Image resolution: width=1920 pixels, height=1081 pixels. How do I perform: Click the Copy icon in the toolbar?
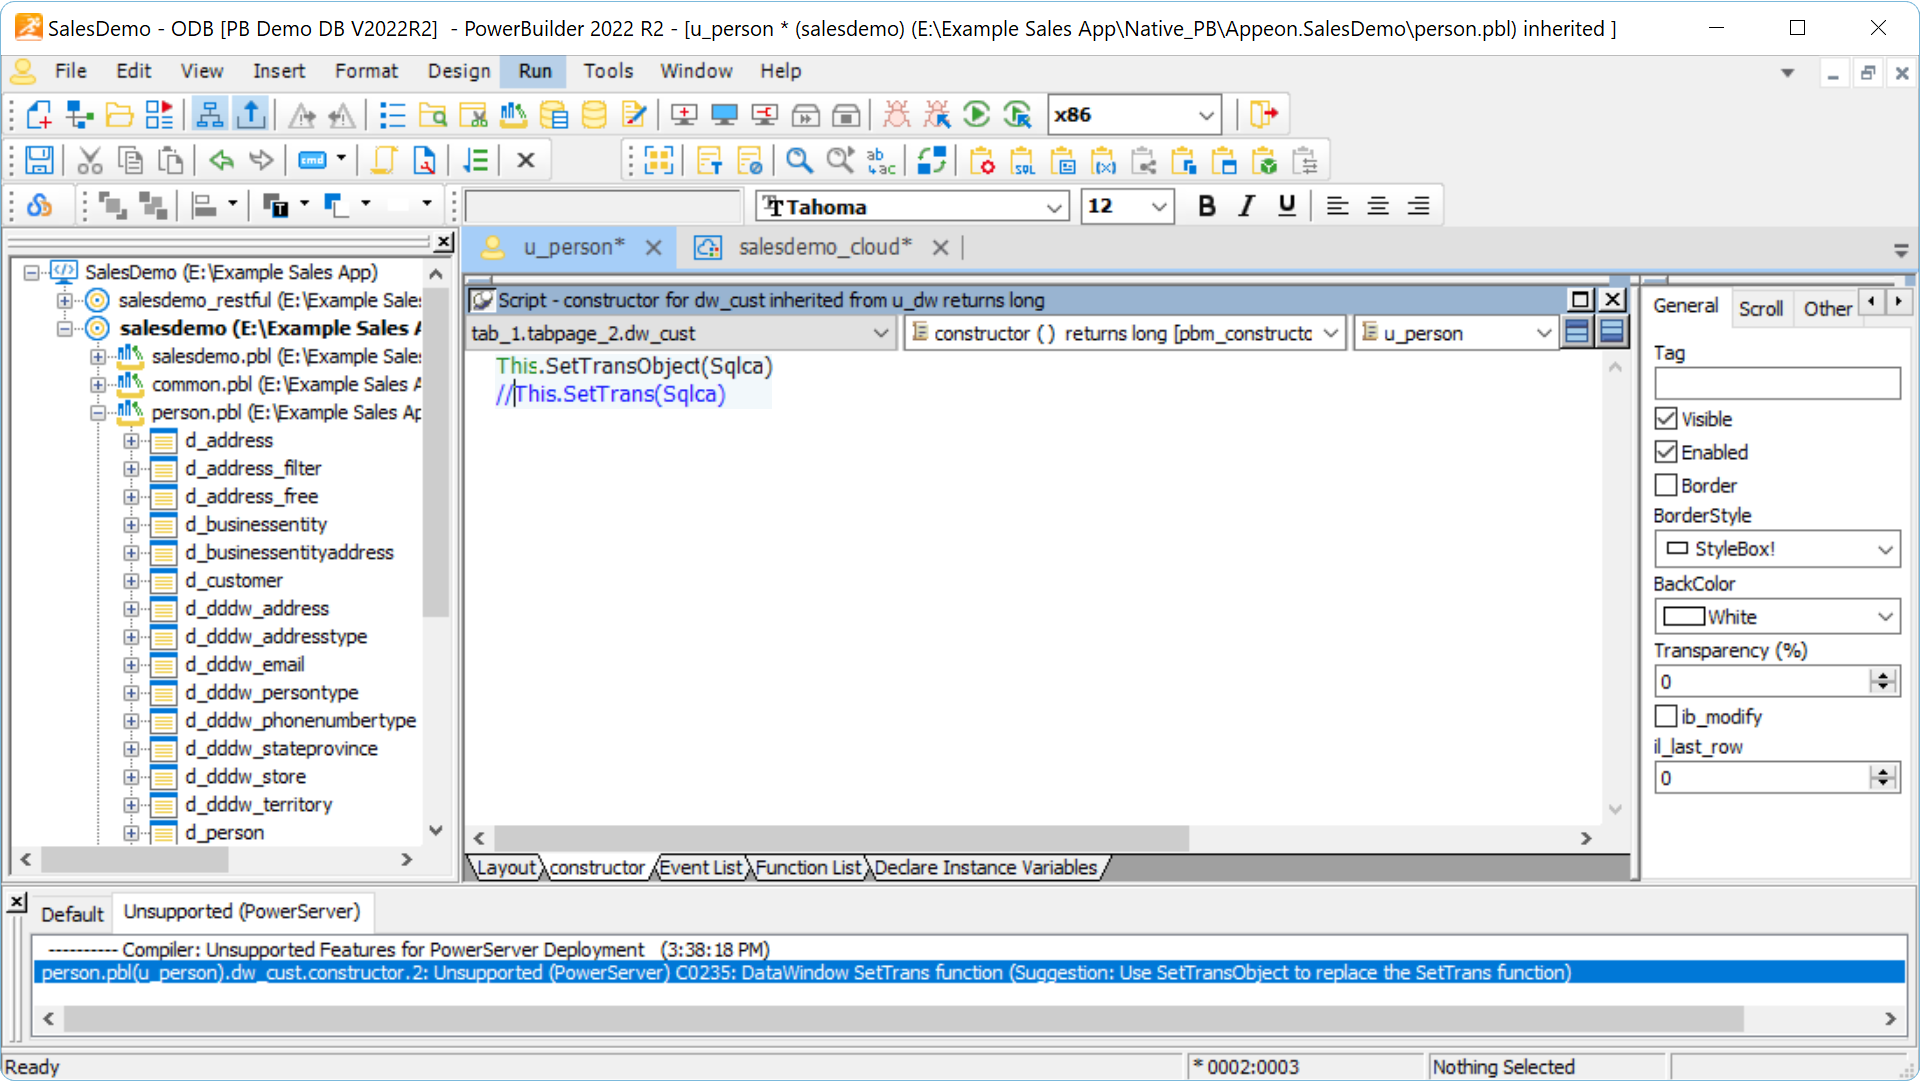[x=130, y=161]
